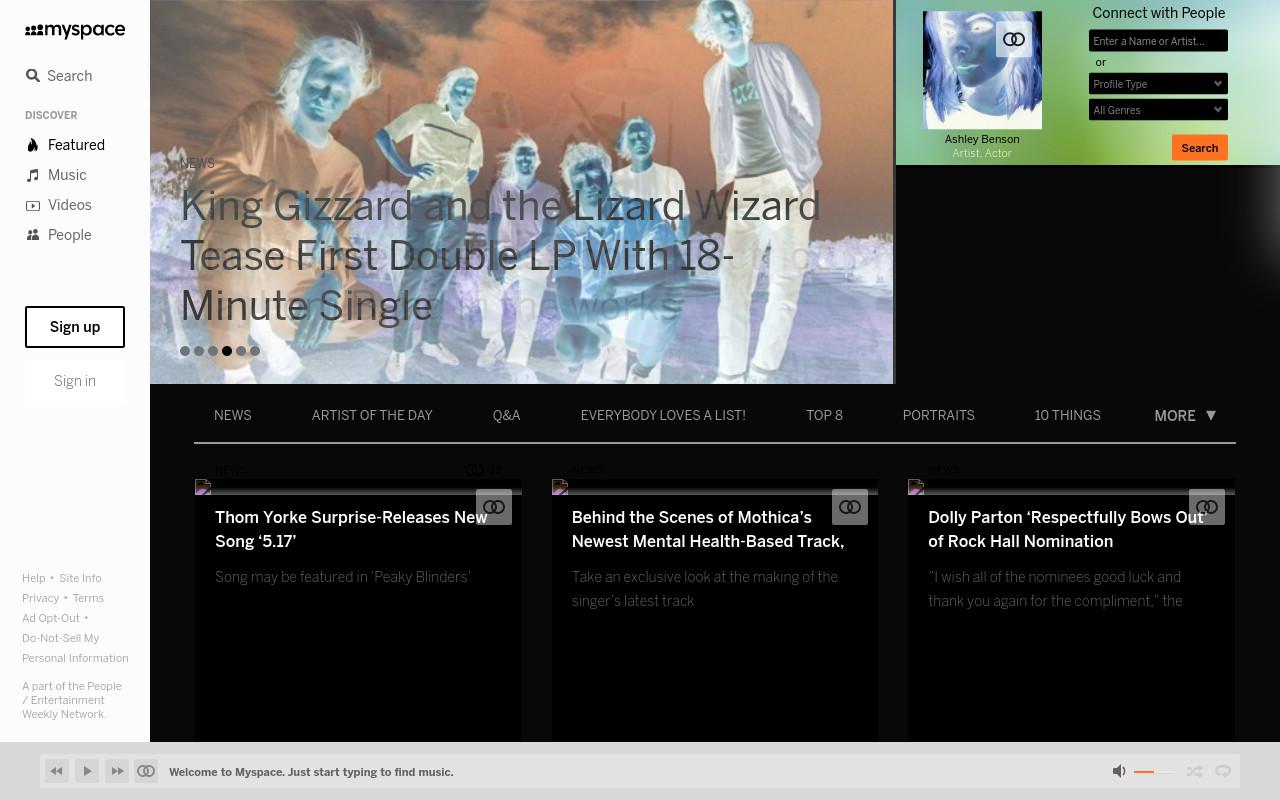Click next track button in player
The image size is (1280, 800).
[x=117, y=771]
